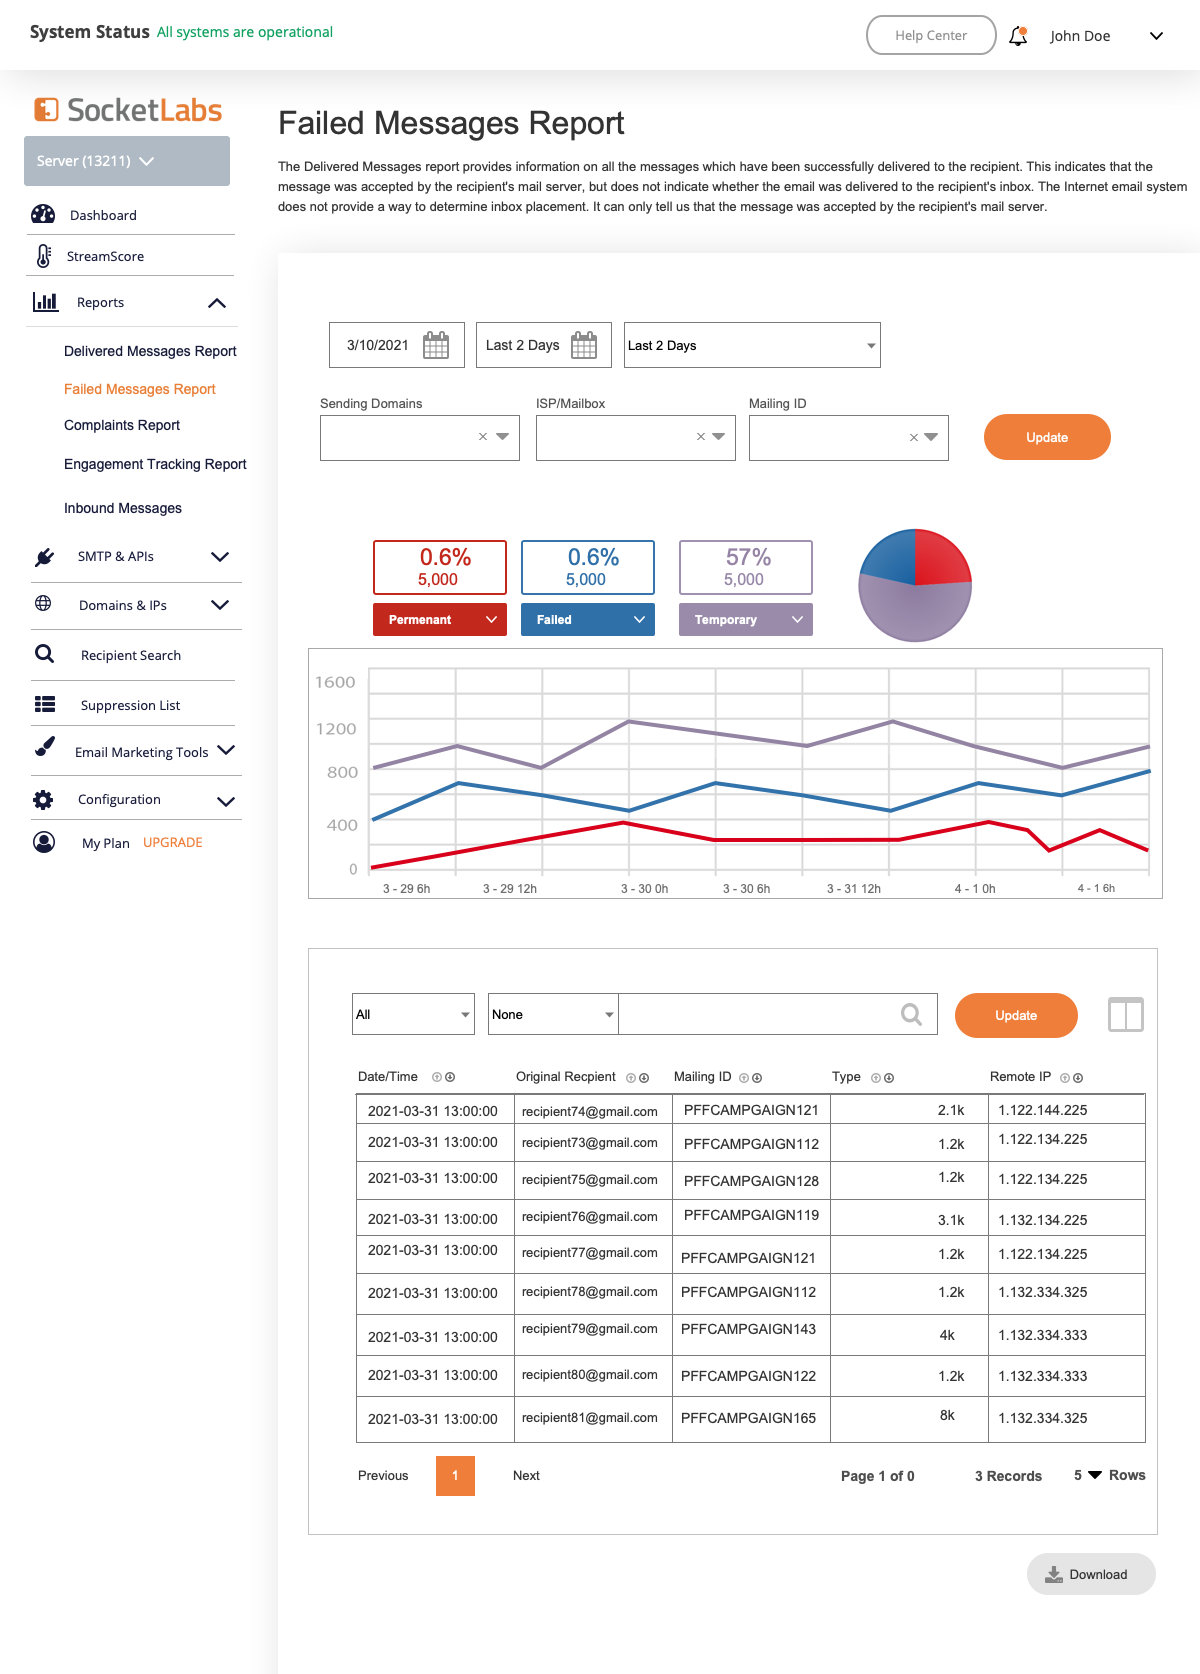This screenshot has height=1674, width=1200.
Task: Click the Configuration gear icon
Action: [x=43, y=799]
